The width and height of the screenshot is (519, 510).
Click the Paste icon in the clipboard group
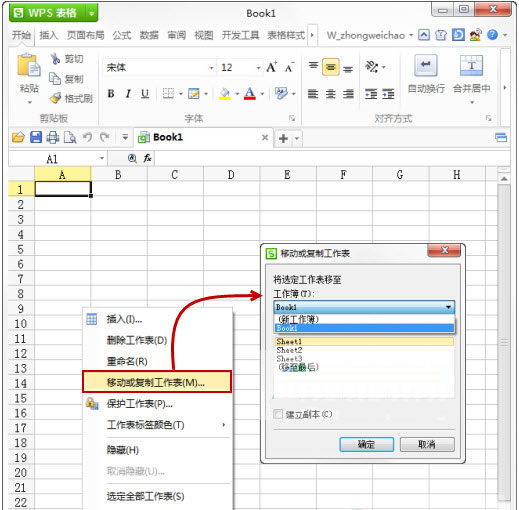click(29, 65)
